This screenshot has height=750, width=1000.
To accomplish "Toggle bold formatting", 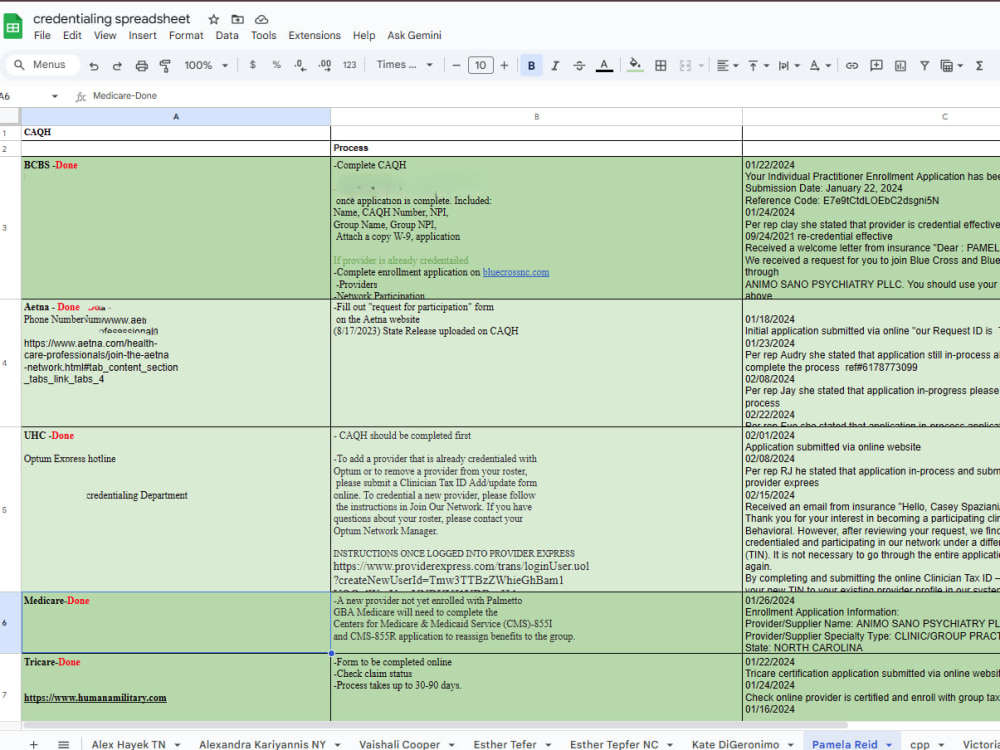I will pos(531,65).
